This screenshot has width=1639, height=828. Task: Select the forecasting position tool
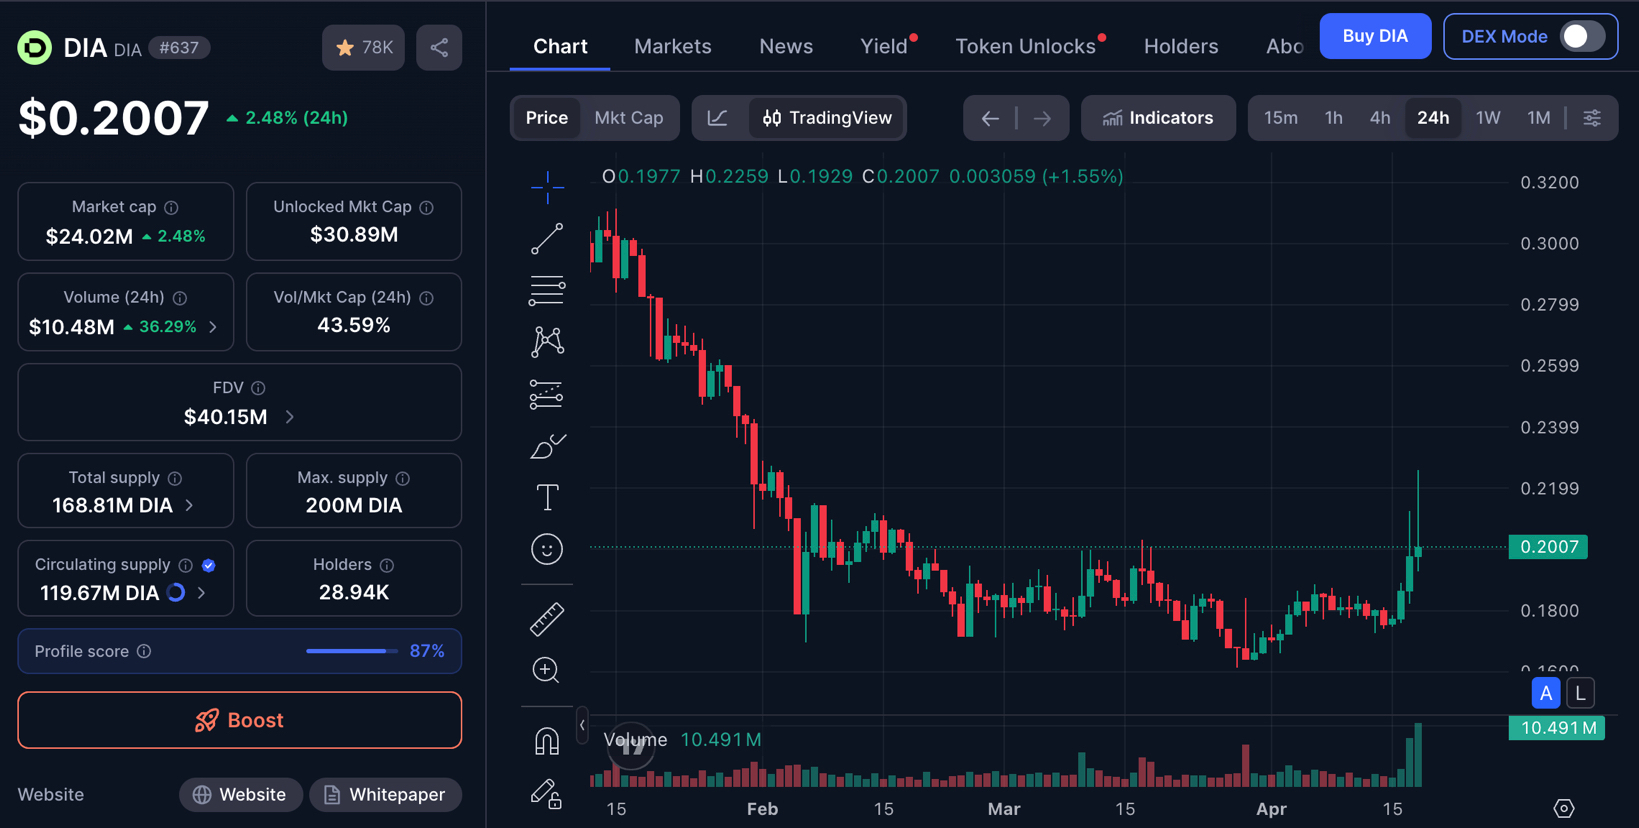[547, 394]
